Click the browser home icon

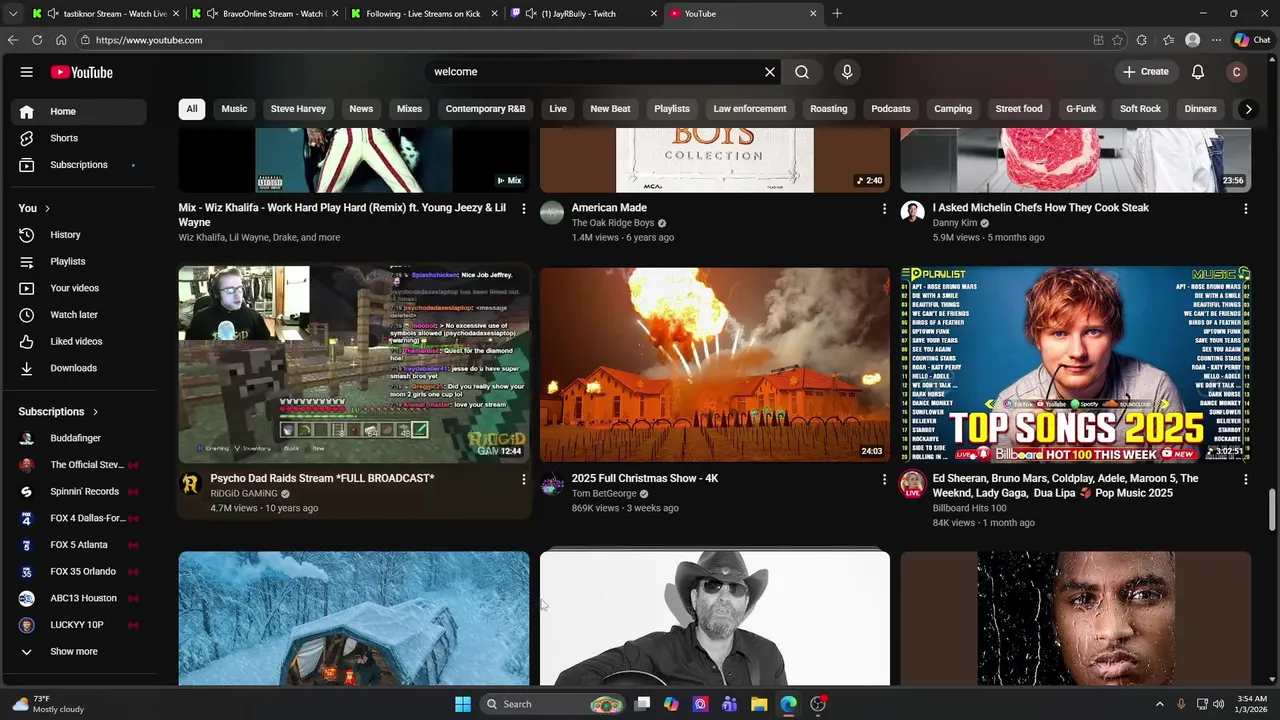tap(61, 40)
